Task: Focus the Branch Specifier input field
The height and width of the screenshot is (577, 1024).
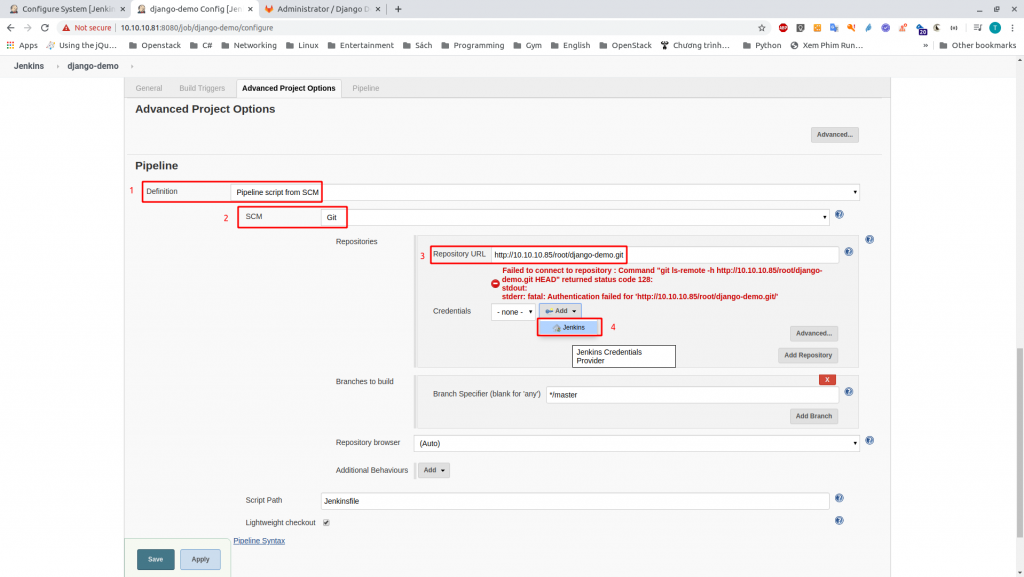Action: pyautogui.click(x=692, y=395)
